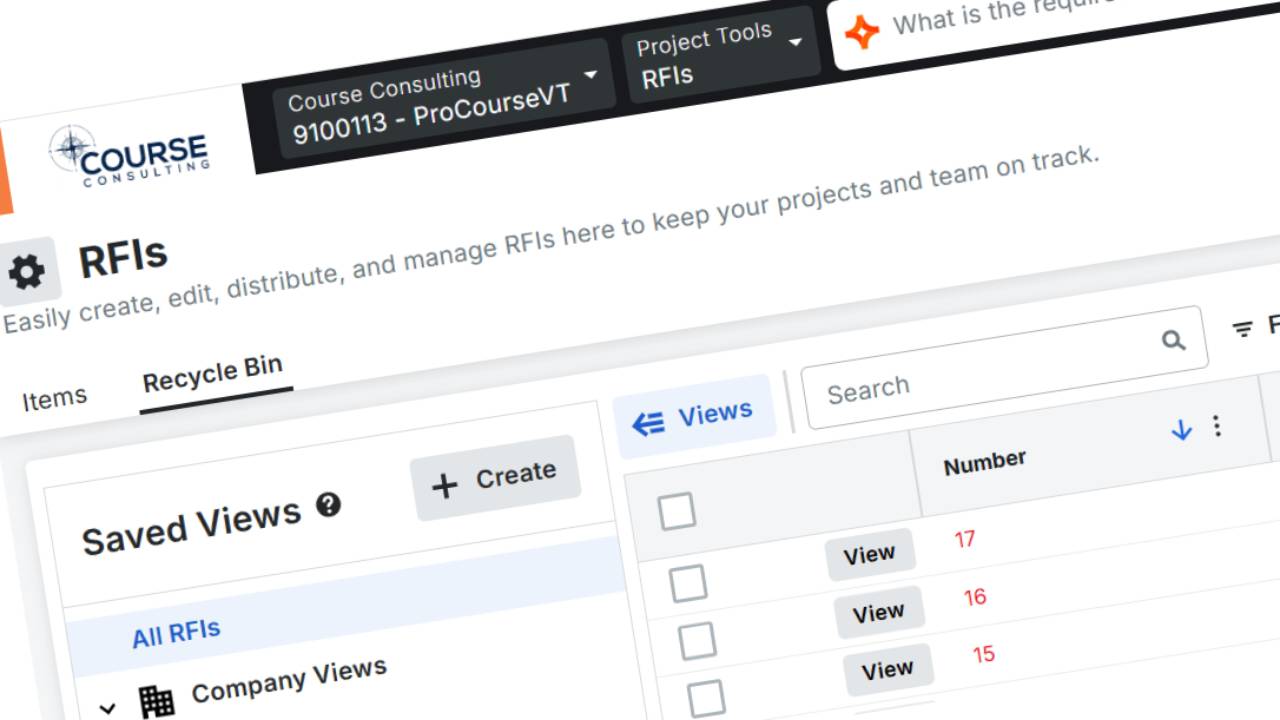Image resolution: width=1280 pixels, height=720 pixels.
Task: Click the Company Views building icon
Action: click(x=156, y=702)
